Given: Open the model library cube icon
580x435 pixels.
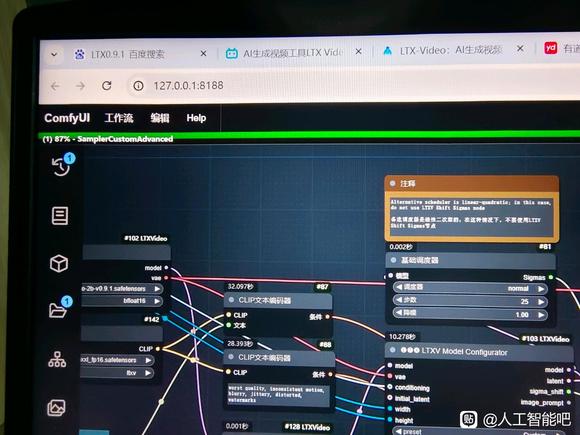Looking at the screenshot, I should (x=59, y=264).
